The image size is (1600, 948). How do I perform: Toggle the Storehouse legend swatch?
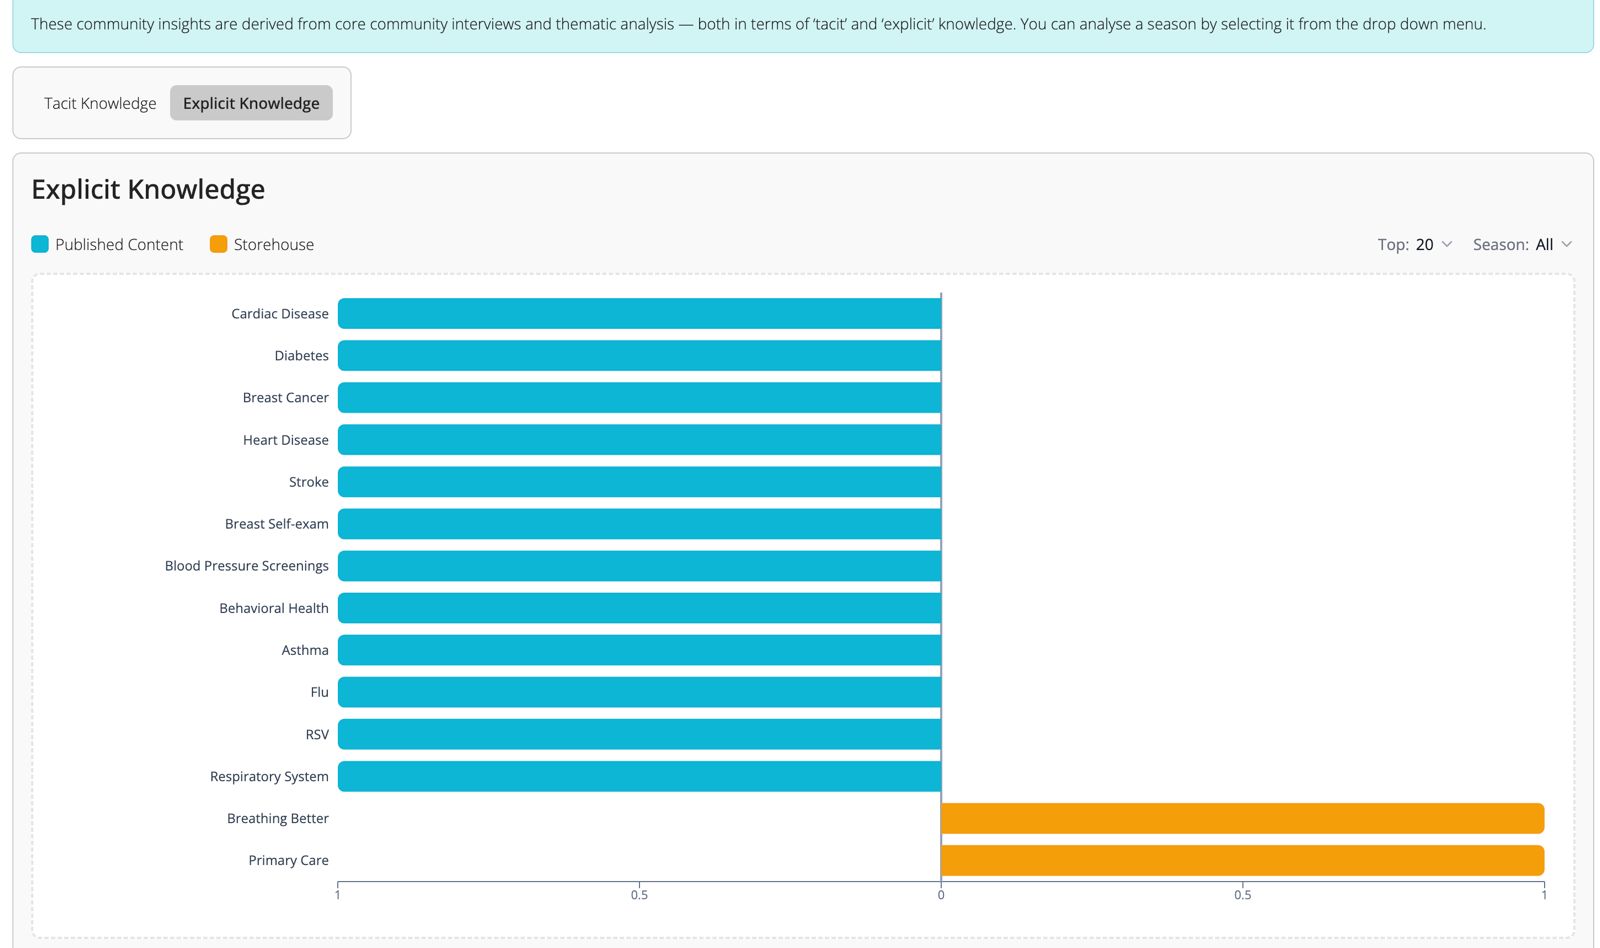coord(218,244)
